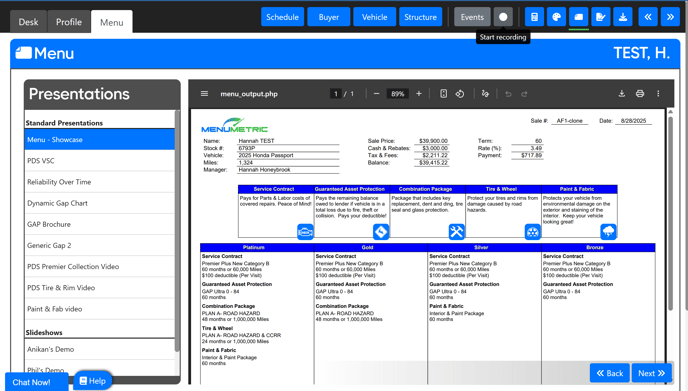This screenshot has width=688, height=391.
Task: Click the Back button
Action: 609,373
